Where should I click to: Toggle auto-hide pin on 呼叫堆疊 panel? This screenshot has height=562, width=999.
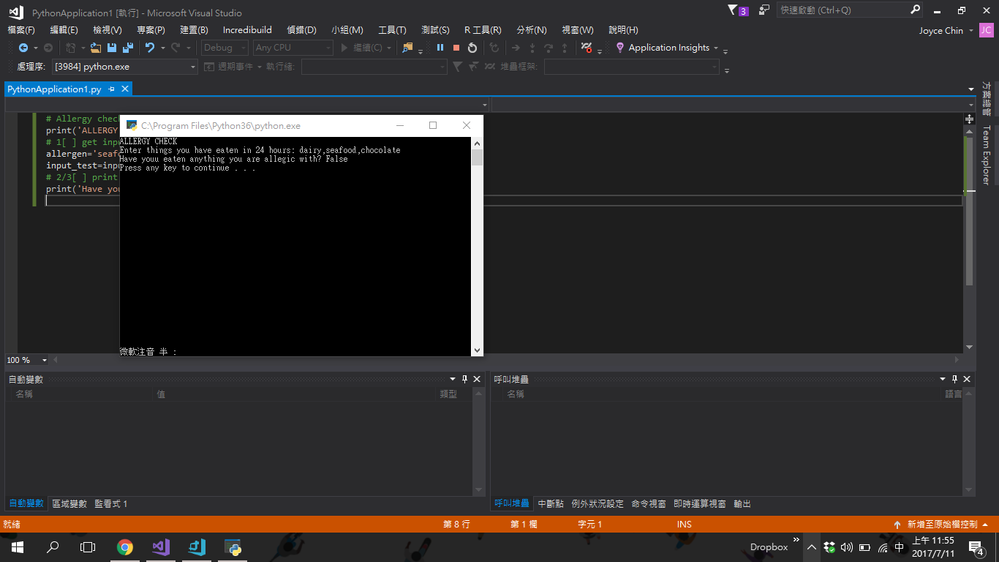point(954,379)
